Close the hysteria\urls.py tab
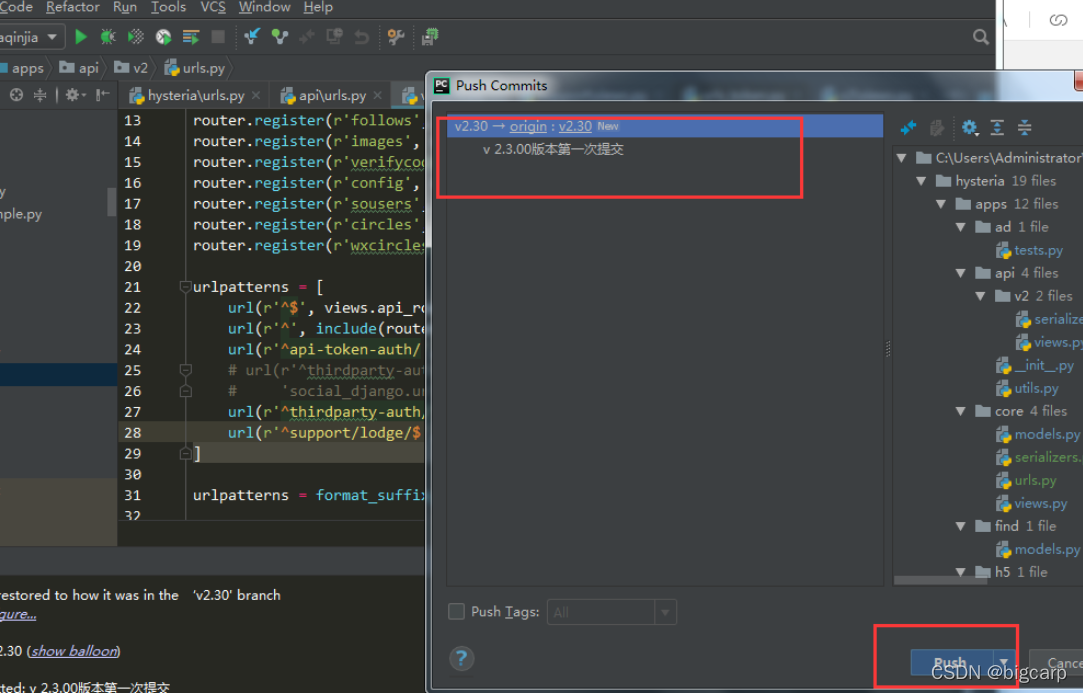 tap(256, 95)
